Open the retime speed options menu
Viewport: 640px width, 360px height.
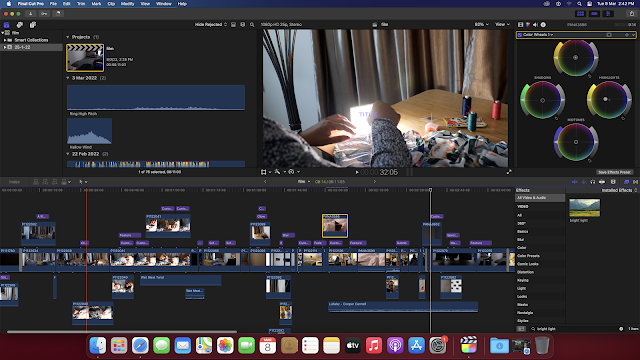[293, 172]
